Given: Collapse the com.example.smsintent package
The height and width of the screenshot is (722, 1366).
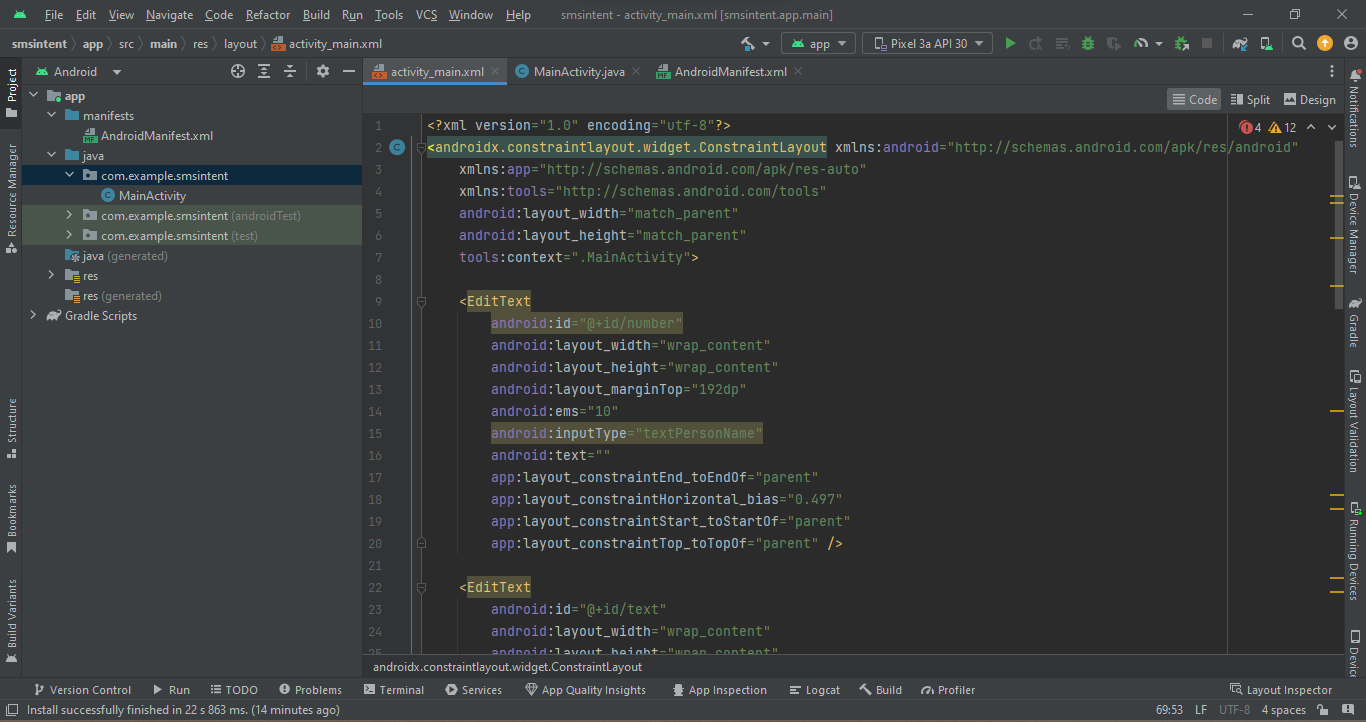Looking at the screenshot, I should point(70,174).
